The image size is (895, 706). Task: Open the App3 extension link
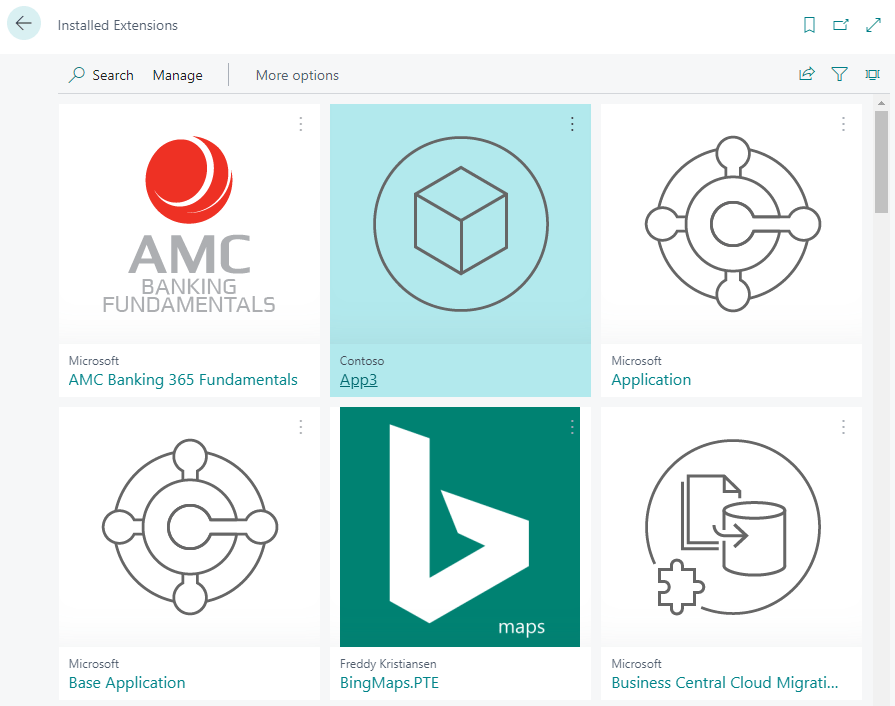[x=358, y=380]
